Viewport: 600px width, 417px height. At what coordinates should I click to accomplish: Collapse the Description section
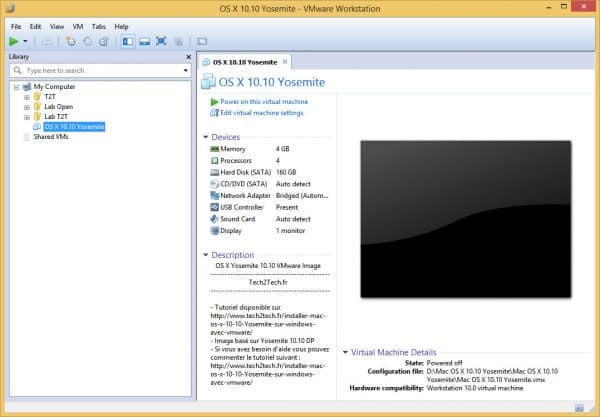coord(205,255)
